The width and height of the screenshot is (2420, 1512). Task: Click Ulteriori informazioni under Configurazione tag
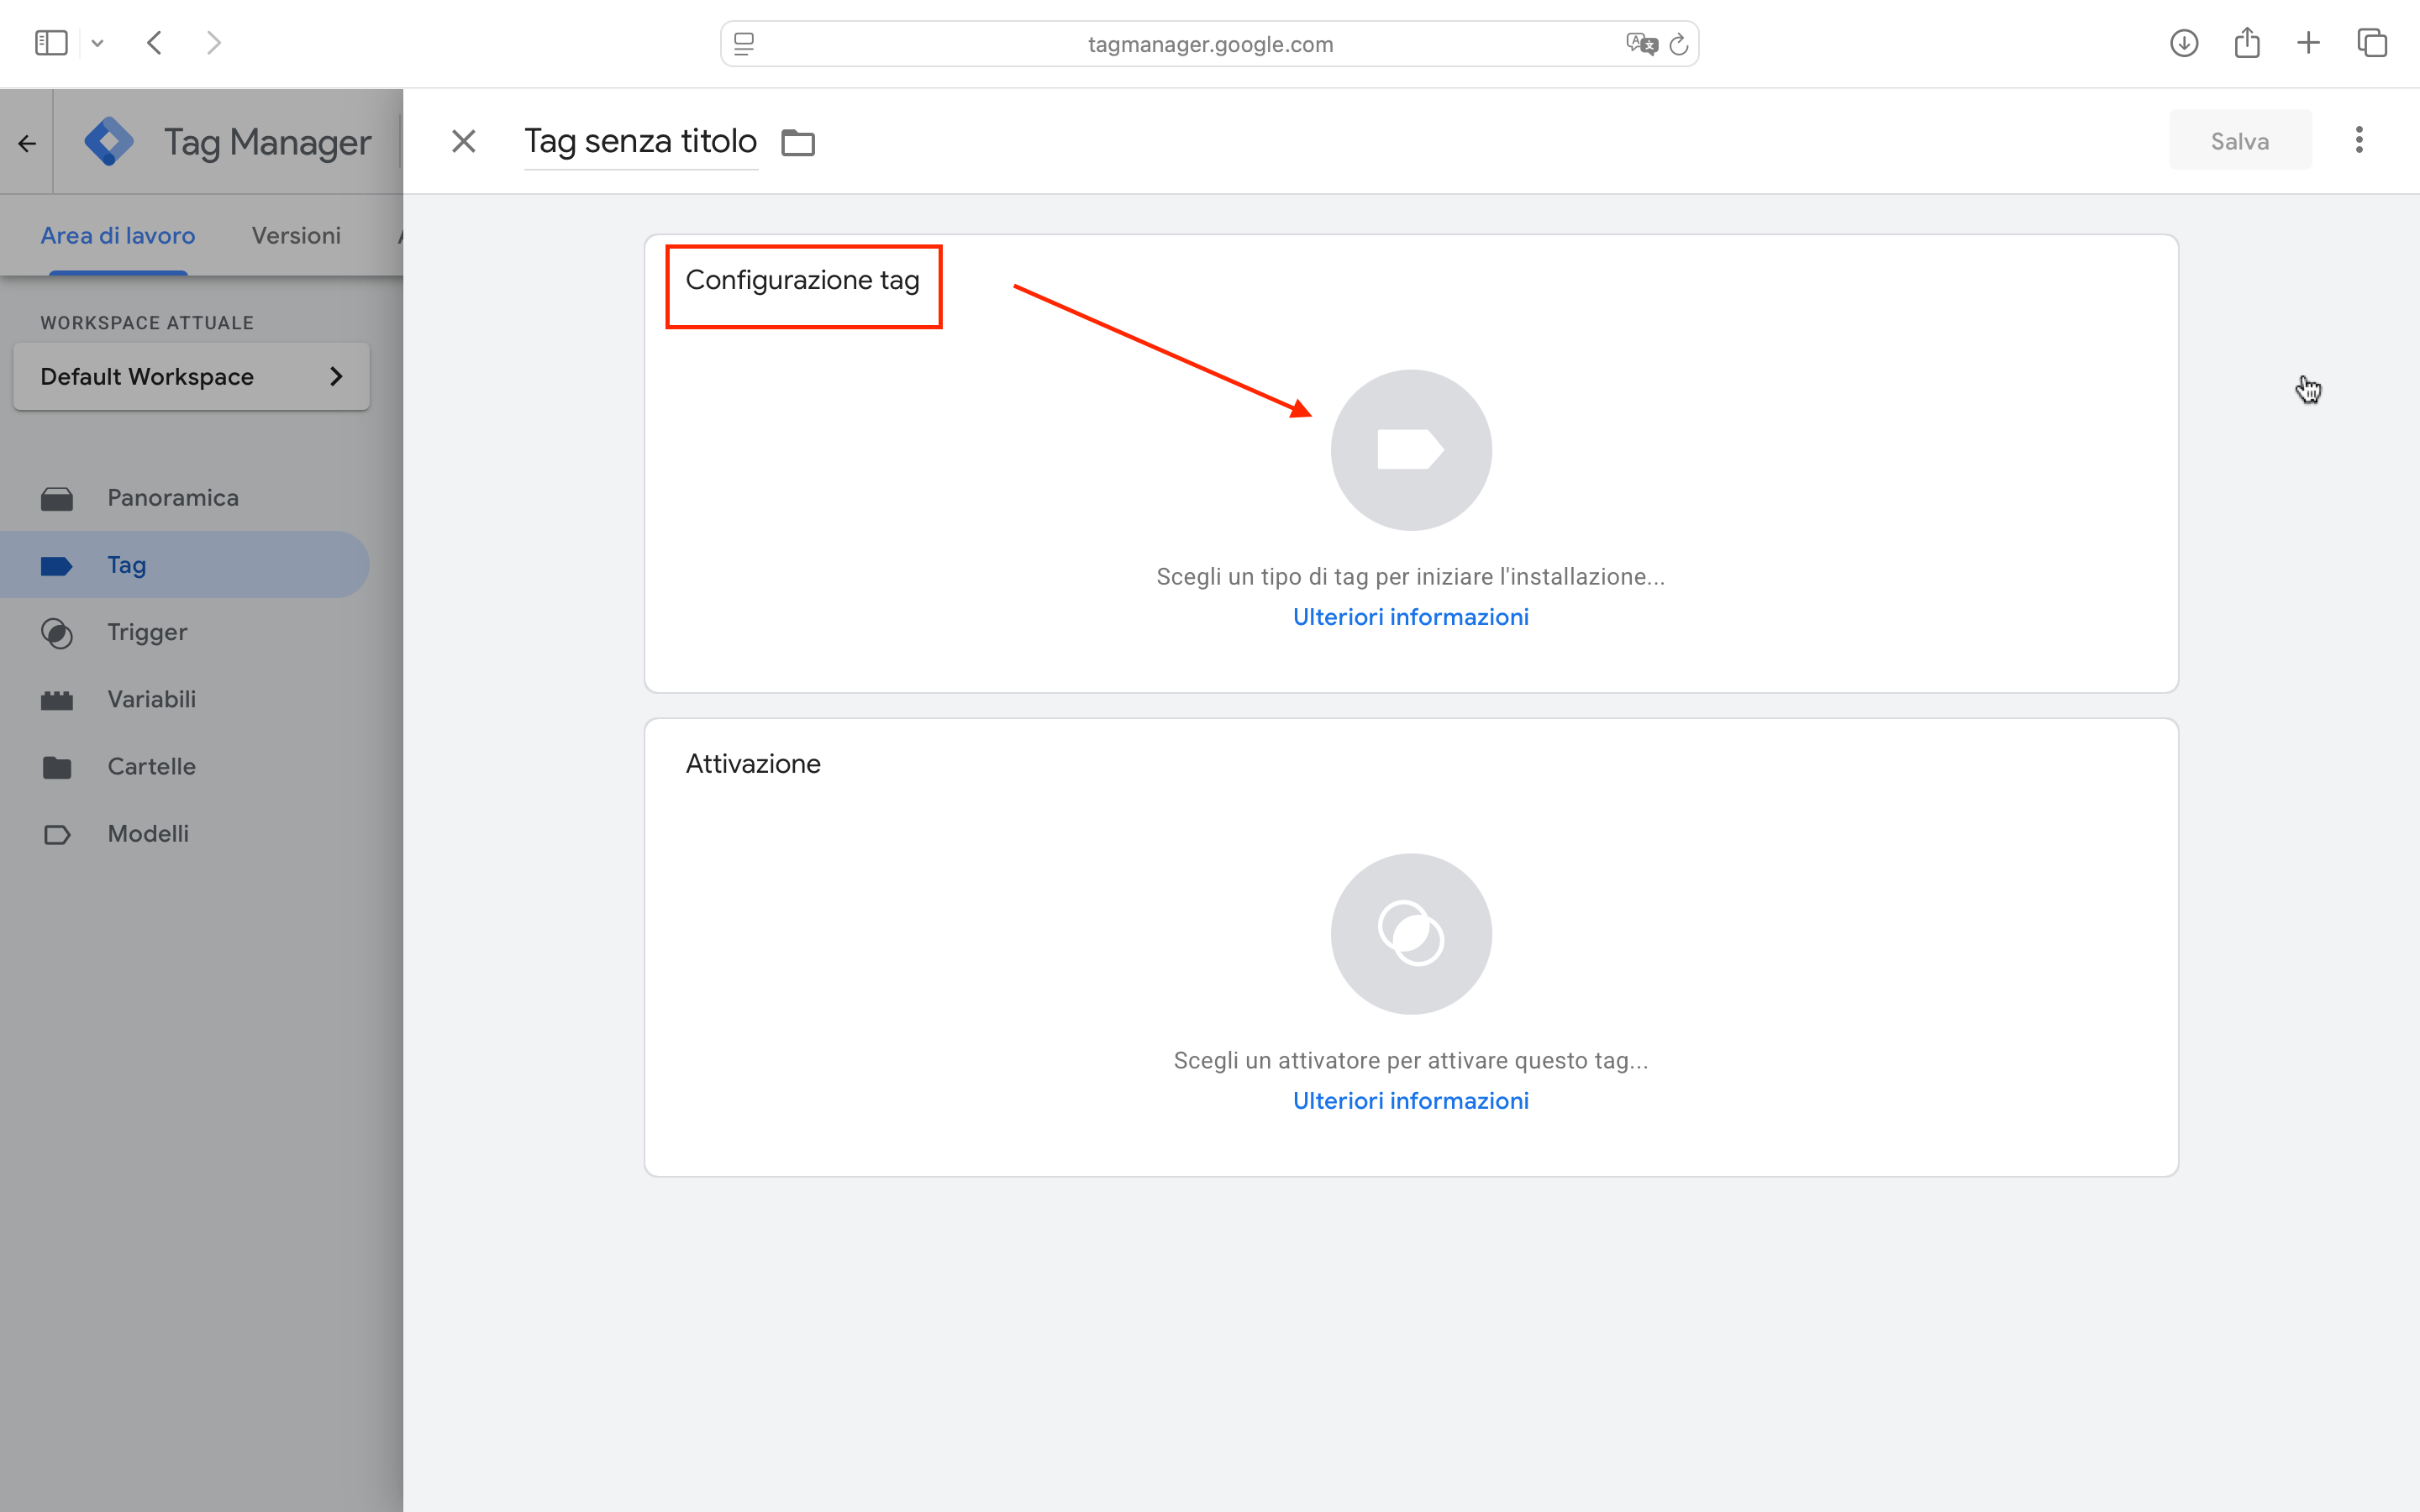click(1410, 617)
